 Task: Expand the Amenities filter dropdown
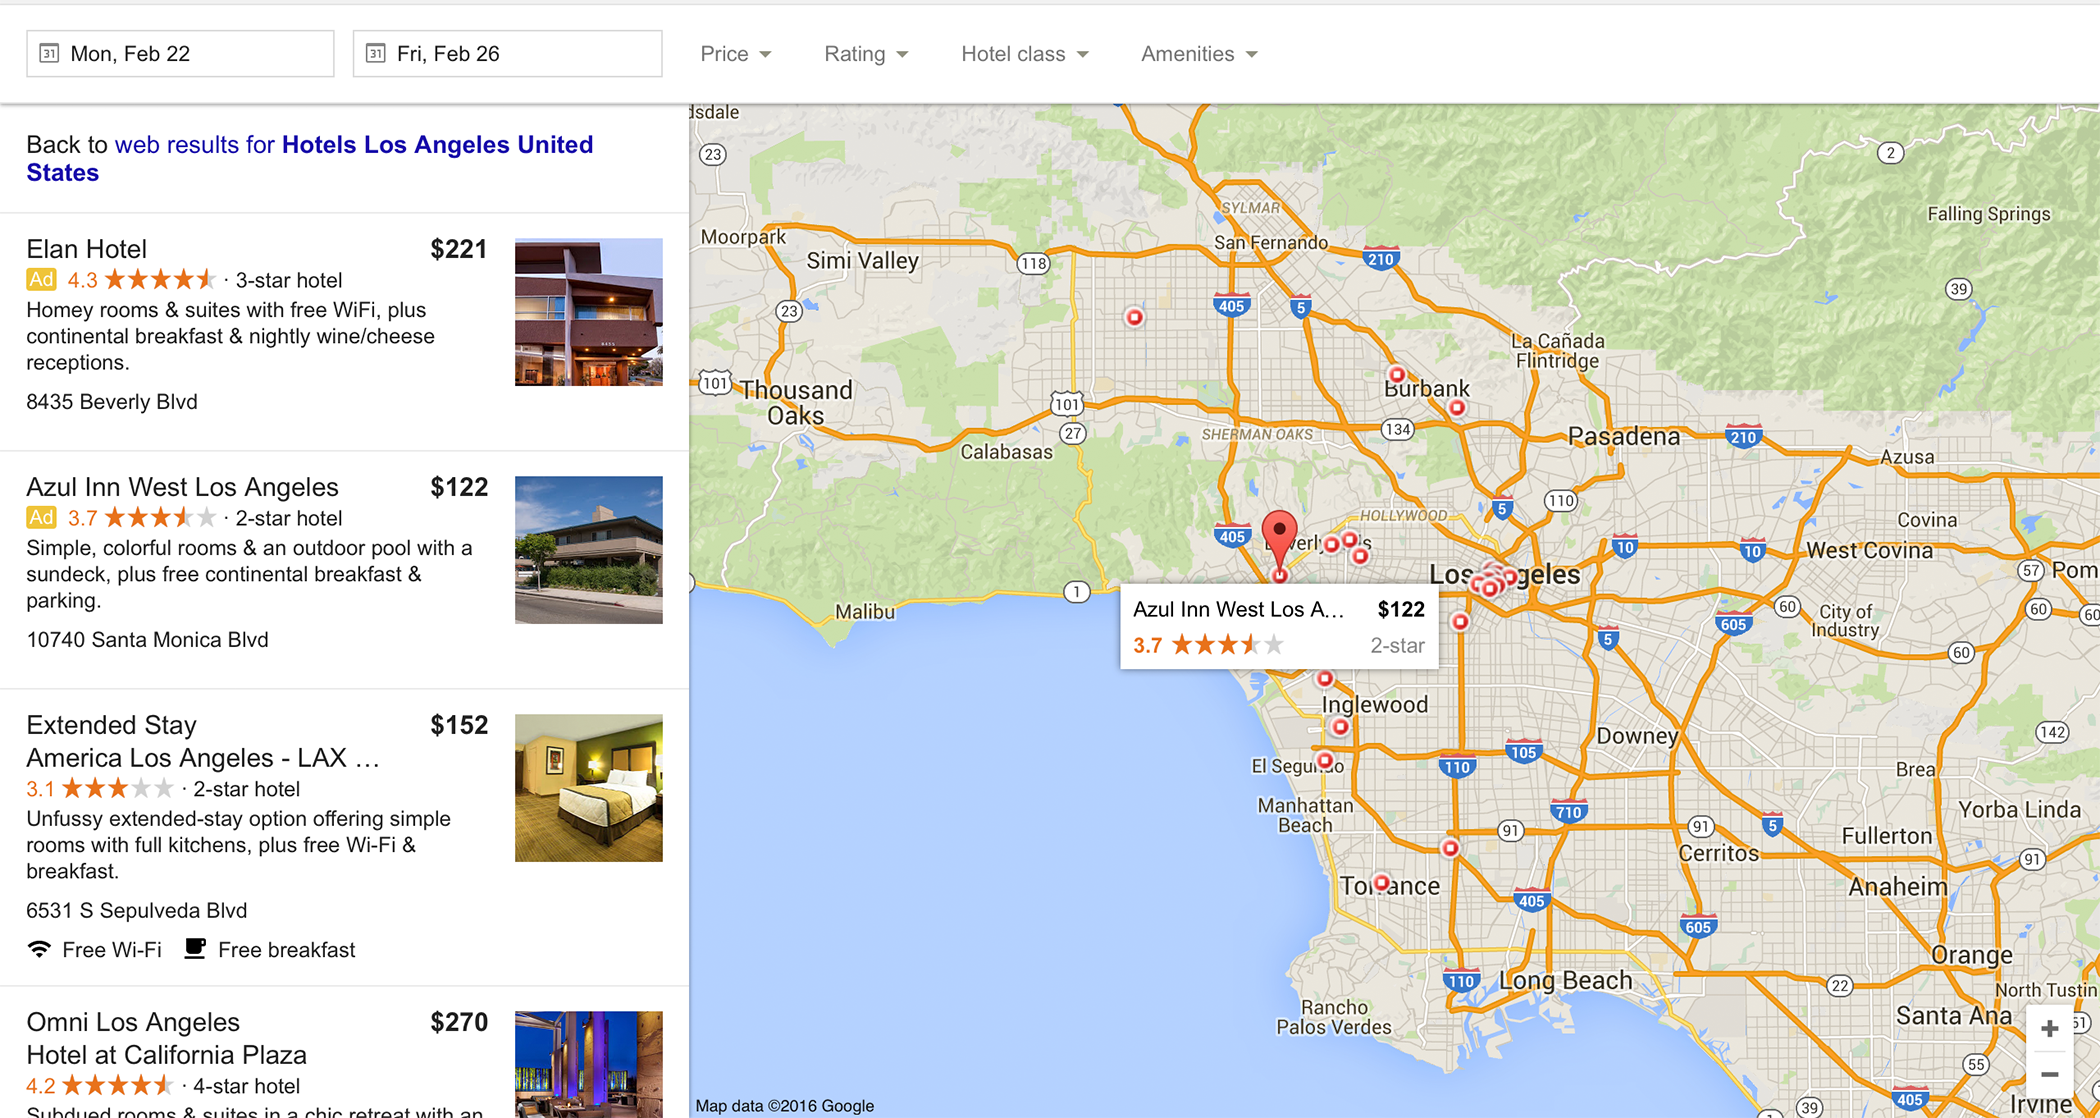click(1199, 54)
